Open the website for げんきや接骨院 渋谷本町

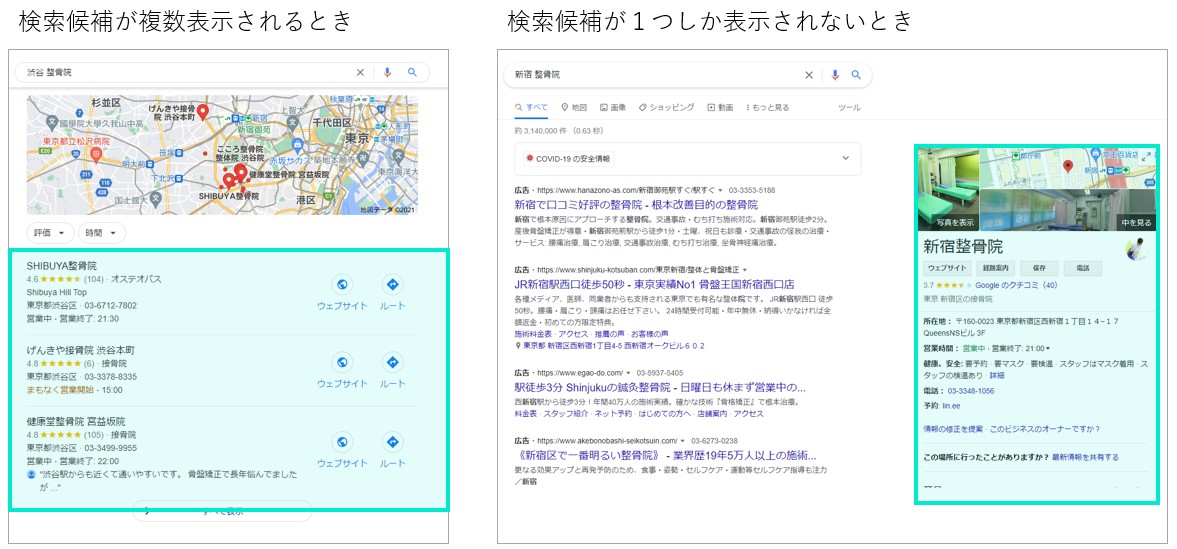click(342, 363)
